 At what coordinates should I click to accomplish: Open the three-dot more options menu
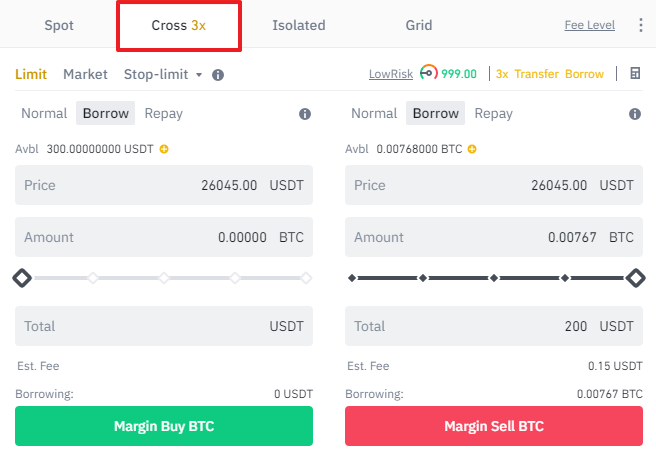click(641, 25)
